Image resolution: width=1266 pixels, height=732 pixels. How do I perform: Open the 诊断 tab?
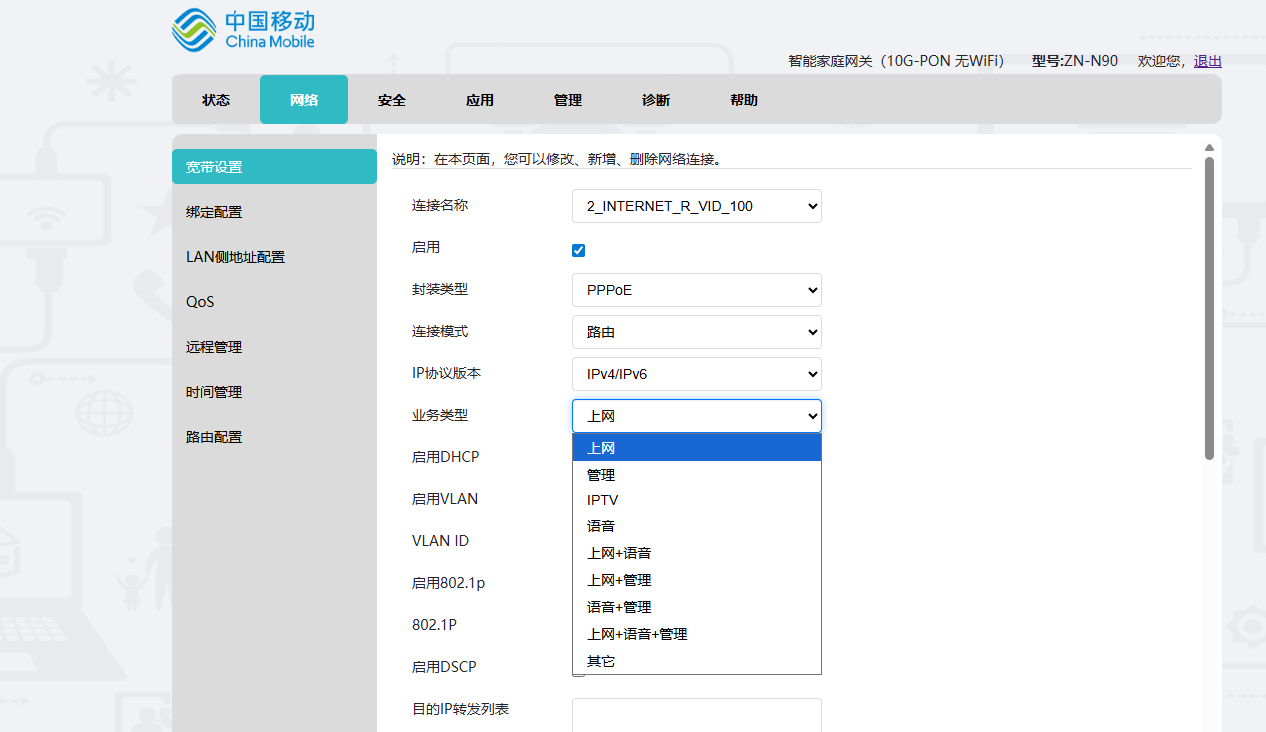(x=656, y=100)
